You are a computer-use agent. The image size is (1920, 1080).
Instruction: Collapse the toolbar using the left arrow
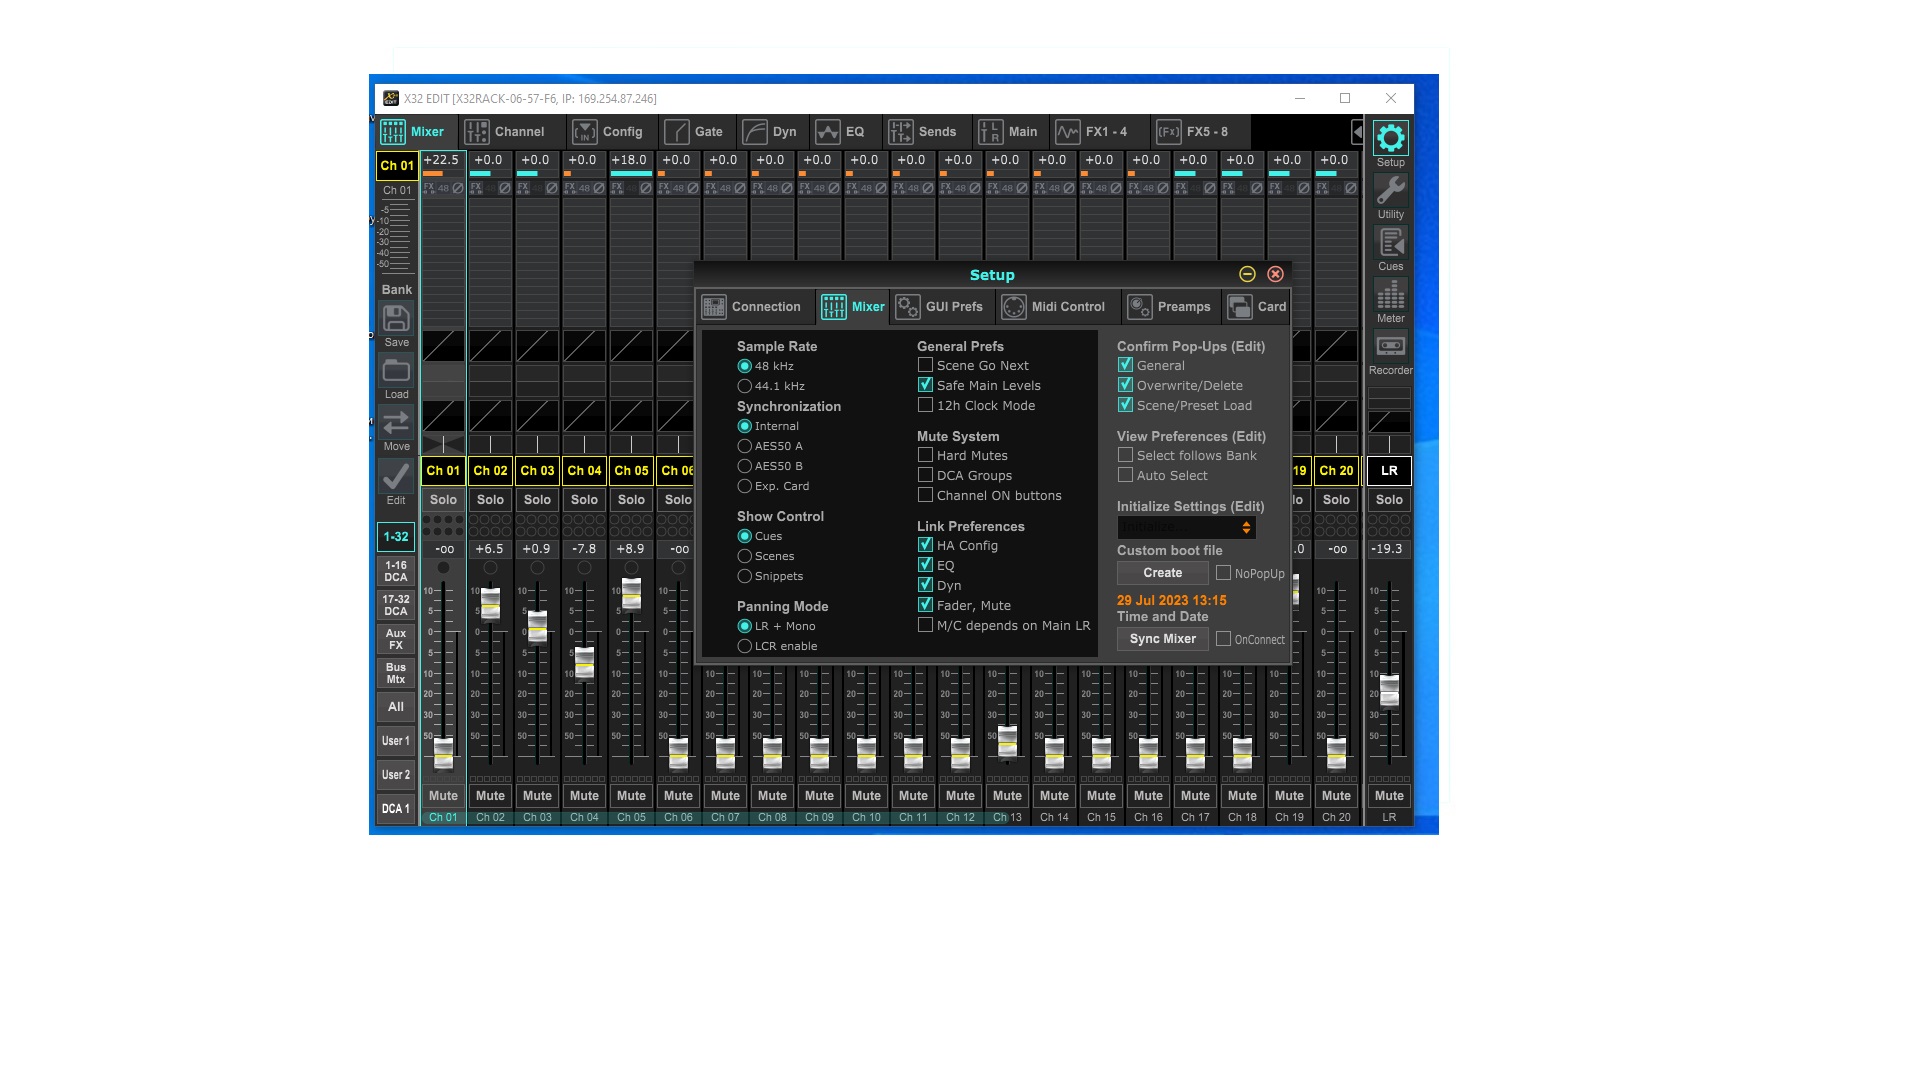(1357, 132)
